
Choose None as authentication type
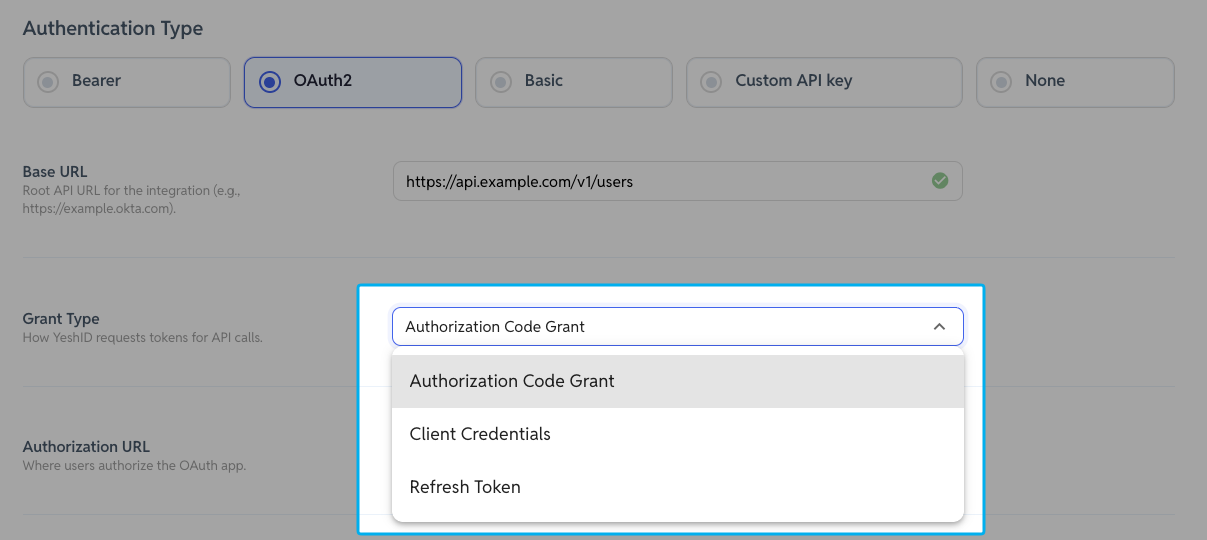pyautogui.click(x=1075, y=82)
